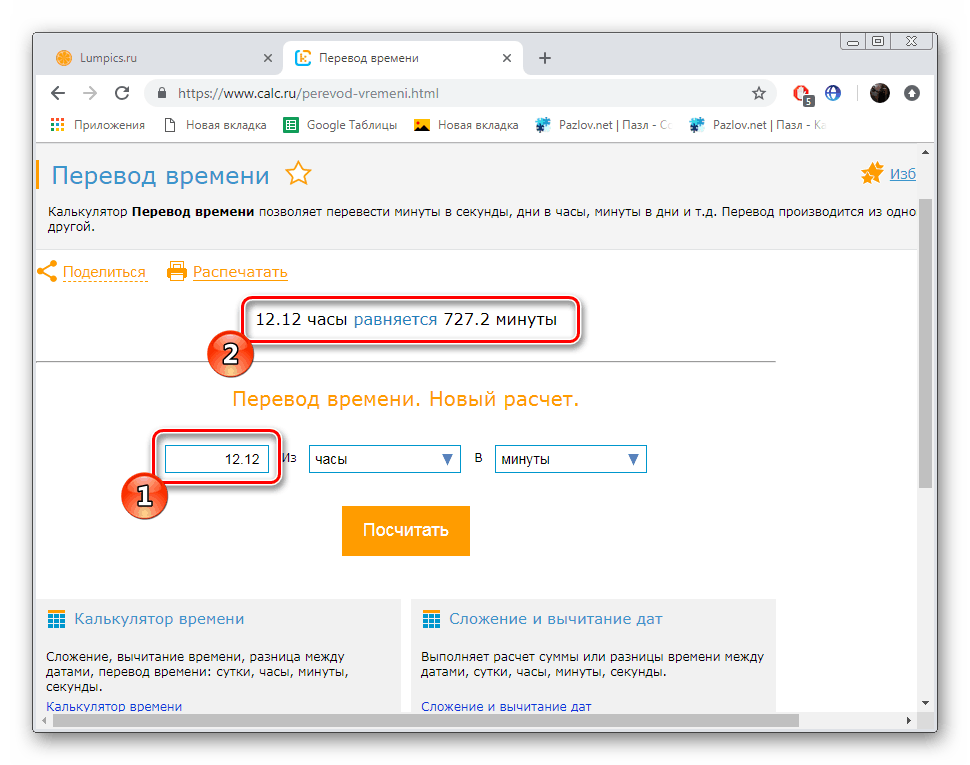The height and width of the screenshot is (765, 970).
Task: Click the Изб favorites link
Action: (x=903, y=174)
